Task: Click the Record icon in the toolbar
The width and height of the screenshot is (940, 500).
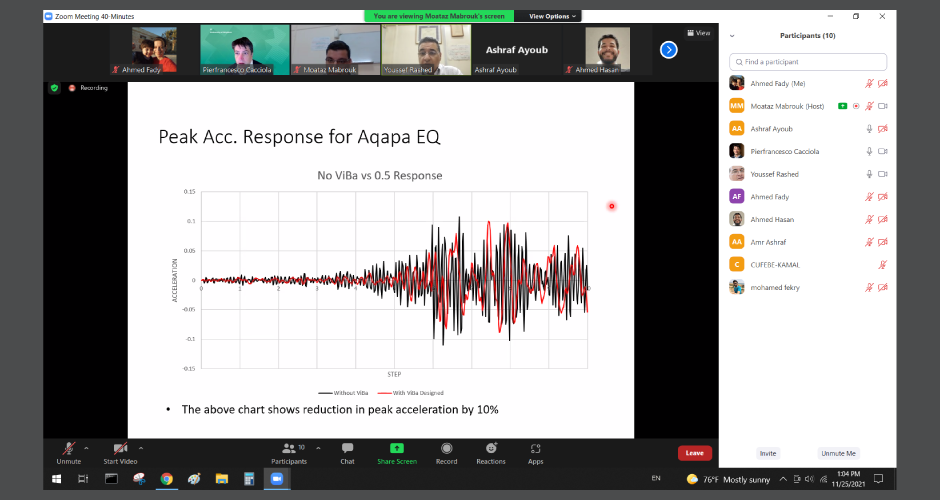Action: (x=446, y=448)
